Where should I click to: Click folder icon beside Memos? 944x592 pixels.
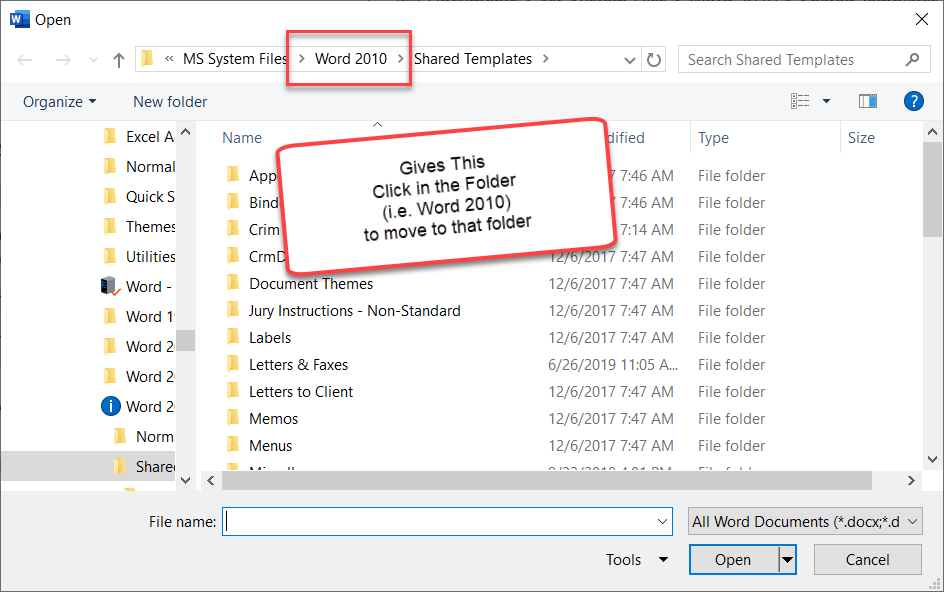tap(233, 419)
